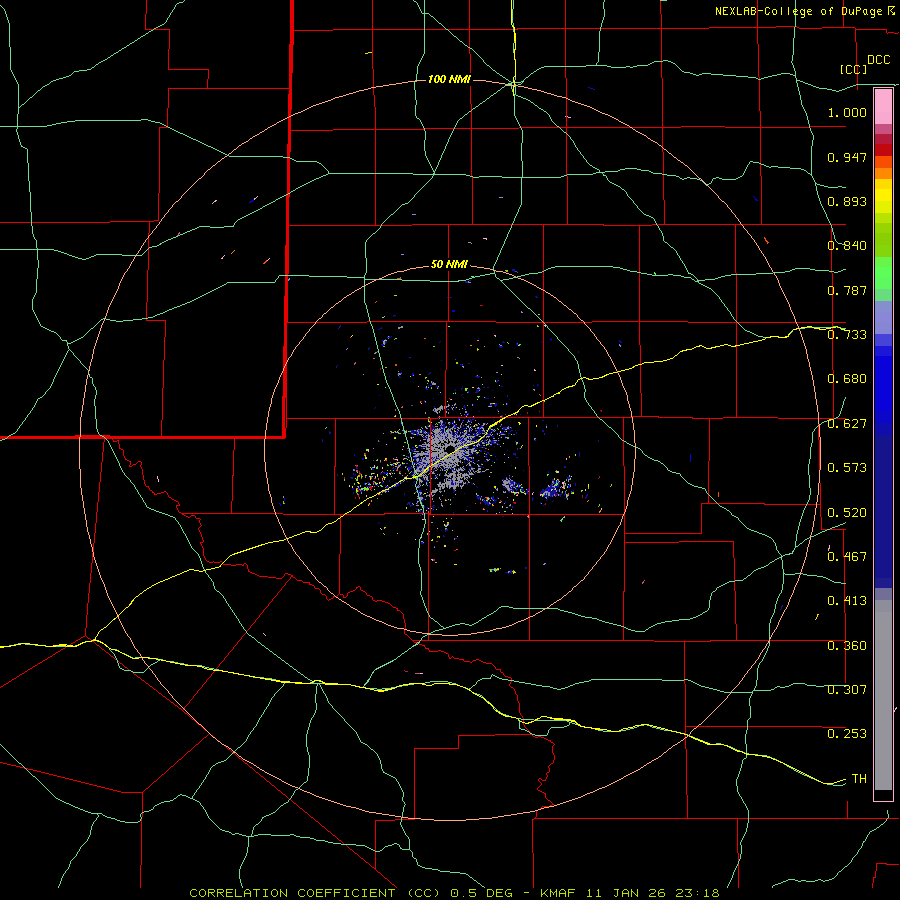Click the 0.360 scale value
900x900 pixels.
coord(847,646)
